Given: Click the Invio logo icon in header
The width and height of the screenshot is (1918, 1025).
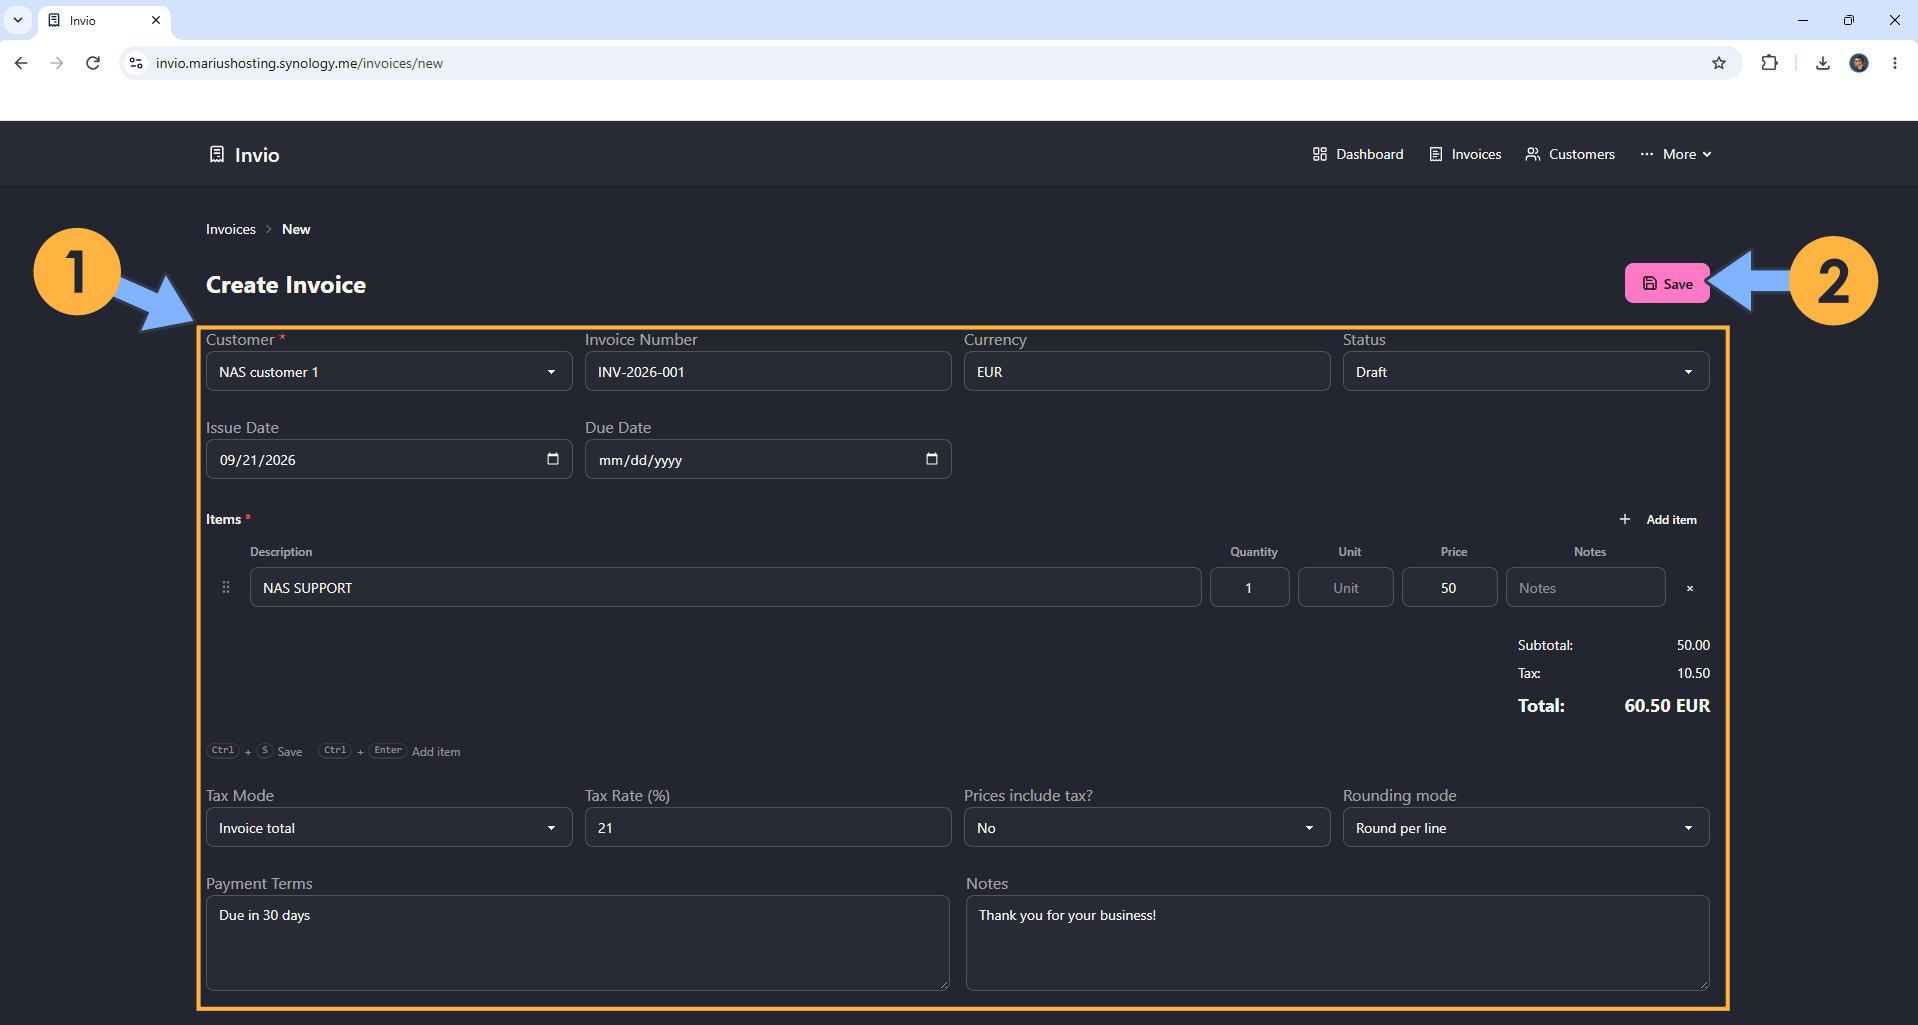Looking at the screenshot, I should pos(216,154).
